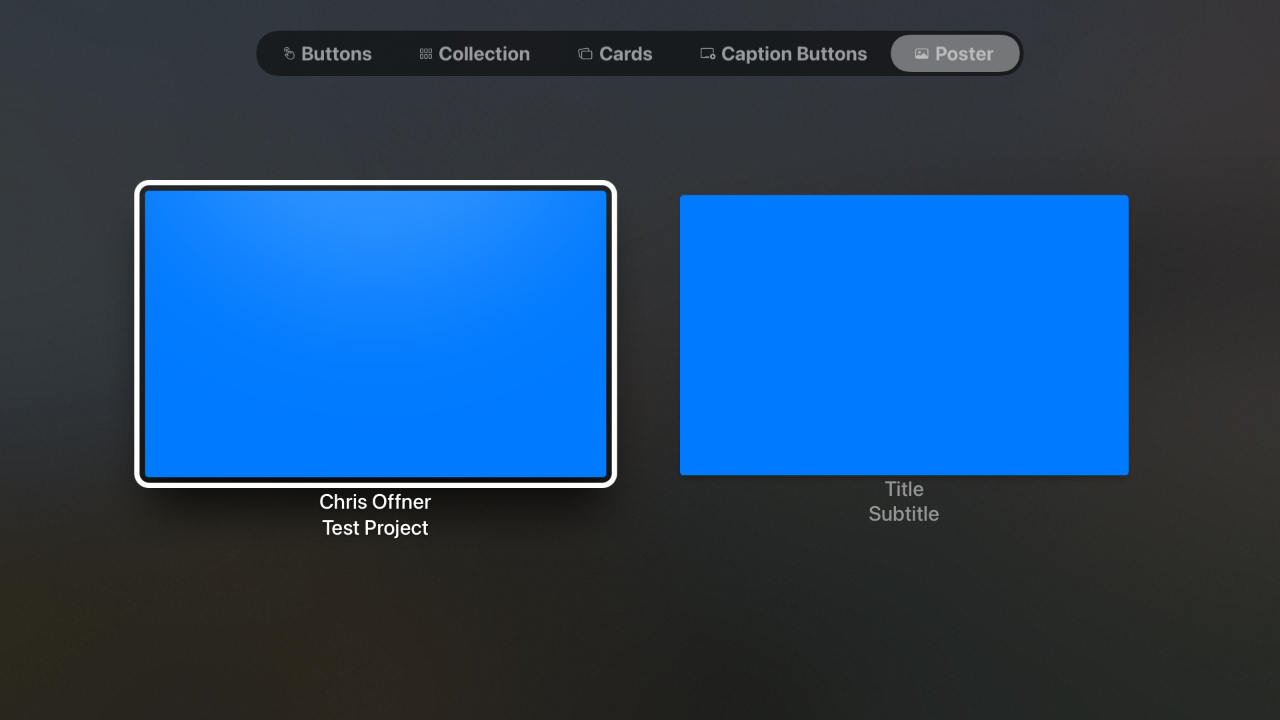Choose the Poster tab label
This screenshot has width=1280, height=720.
[x=964, y=54]
